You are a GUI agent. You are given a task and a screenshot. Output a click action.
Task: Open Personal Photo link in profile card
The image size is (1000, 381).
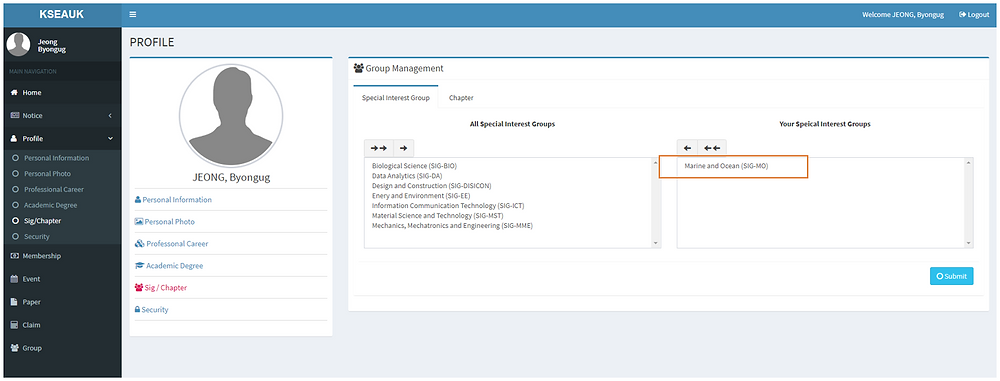tap(165, 221)
